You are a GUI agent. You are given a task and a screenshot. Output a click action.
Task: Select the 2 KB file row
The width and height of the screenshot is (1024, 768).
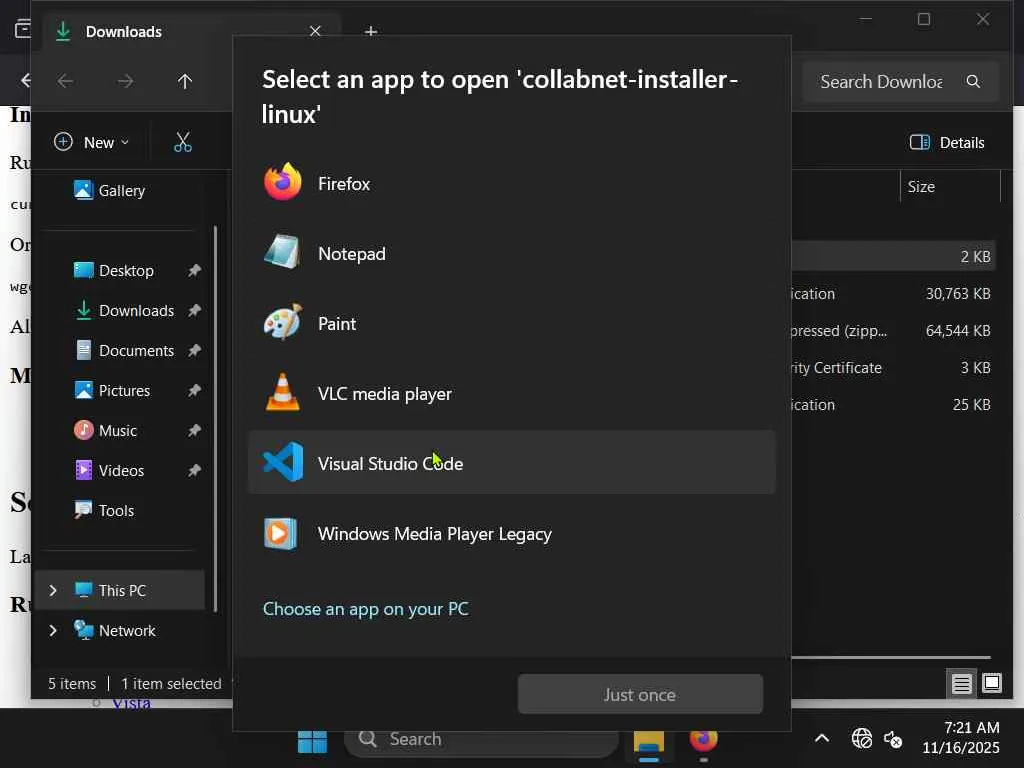tap(893, 256)
